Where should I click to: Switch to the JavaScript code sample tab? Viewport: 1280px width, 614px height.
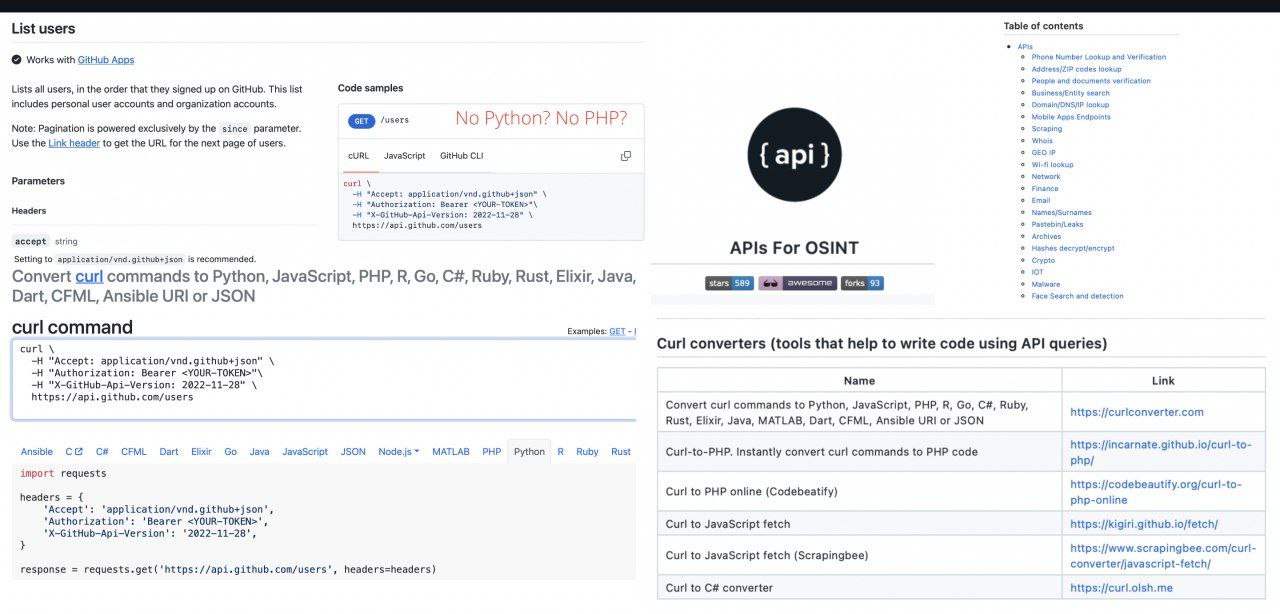point(404,156)
